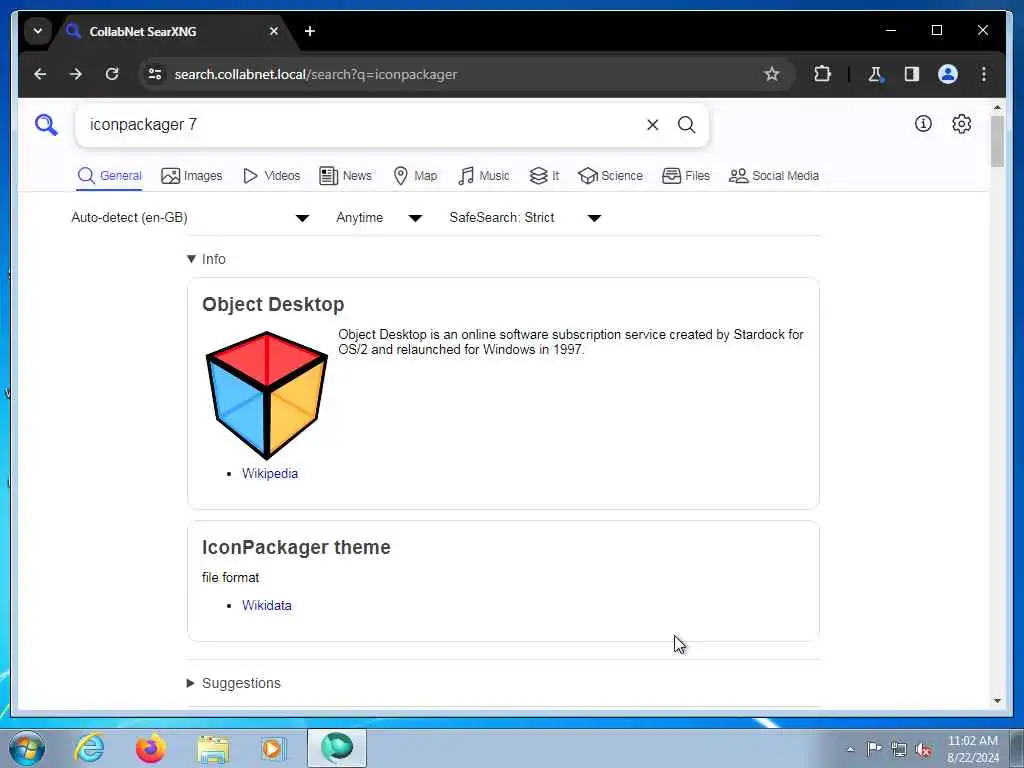
Task: Open the profile avatar menu
Action: [948, 74]
